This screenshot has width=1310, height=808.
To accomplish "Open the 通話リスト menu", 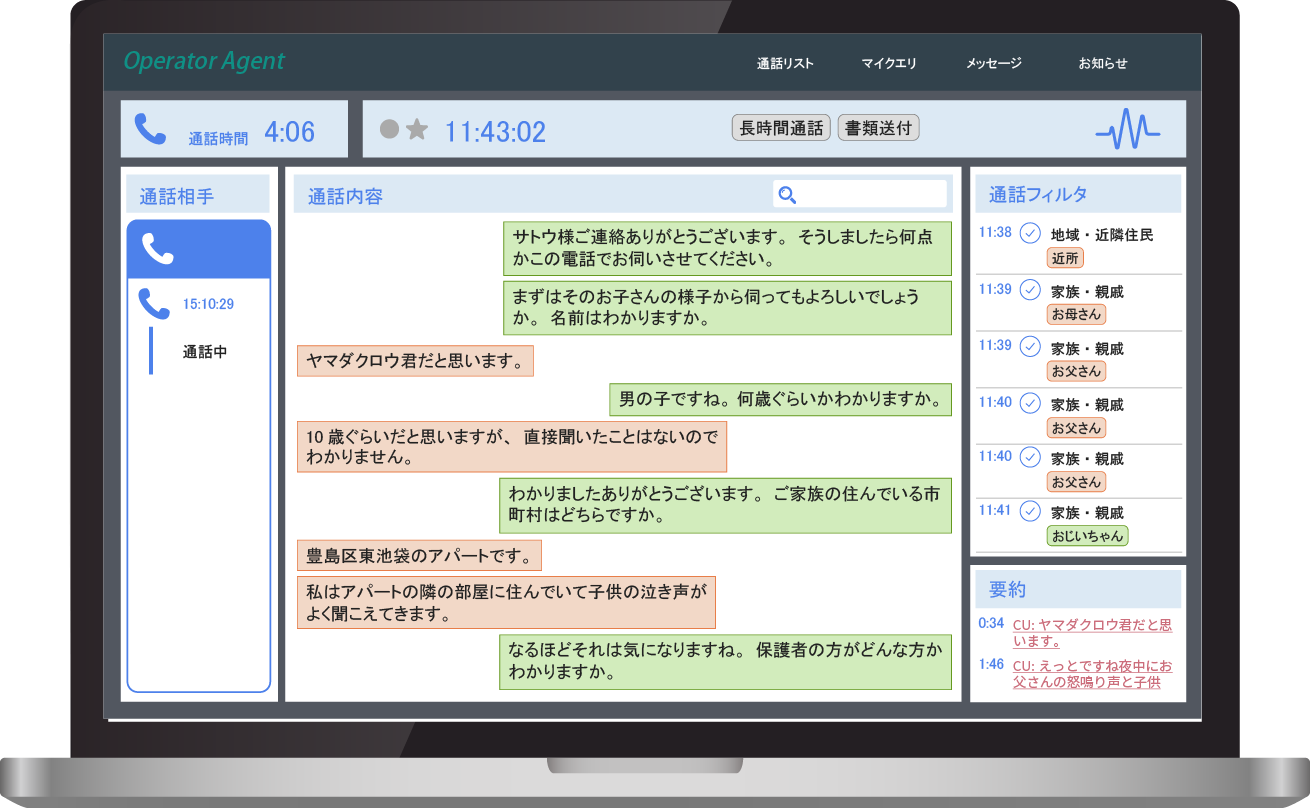I will [x=785, y=64].
